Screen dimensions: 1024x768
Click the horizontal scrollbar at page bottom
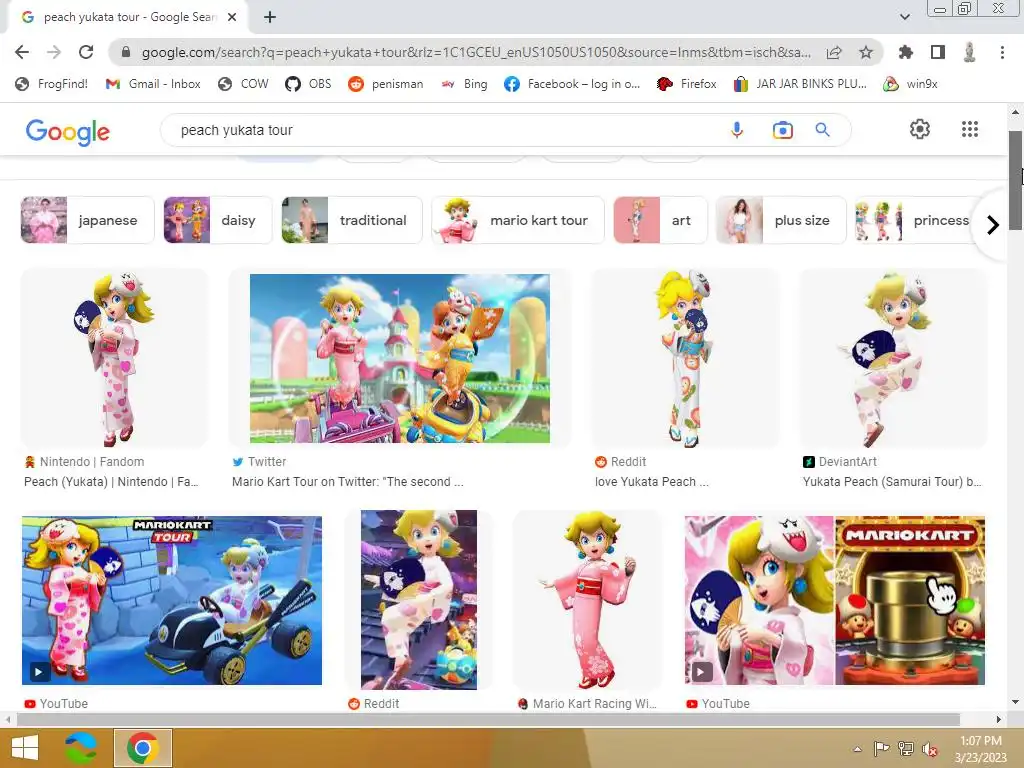[x=487, y=719]
